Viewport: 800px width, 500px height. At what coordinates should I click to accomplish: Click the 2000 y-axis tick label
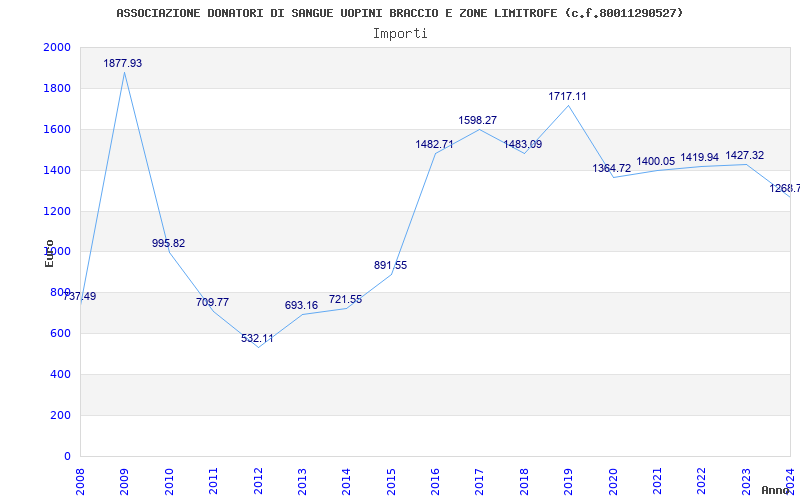[x=57, y=47]
